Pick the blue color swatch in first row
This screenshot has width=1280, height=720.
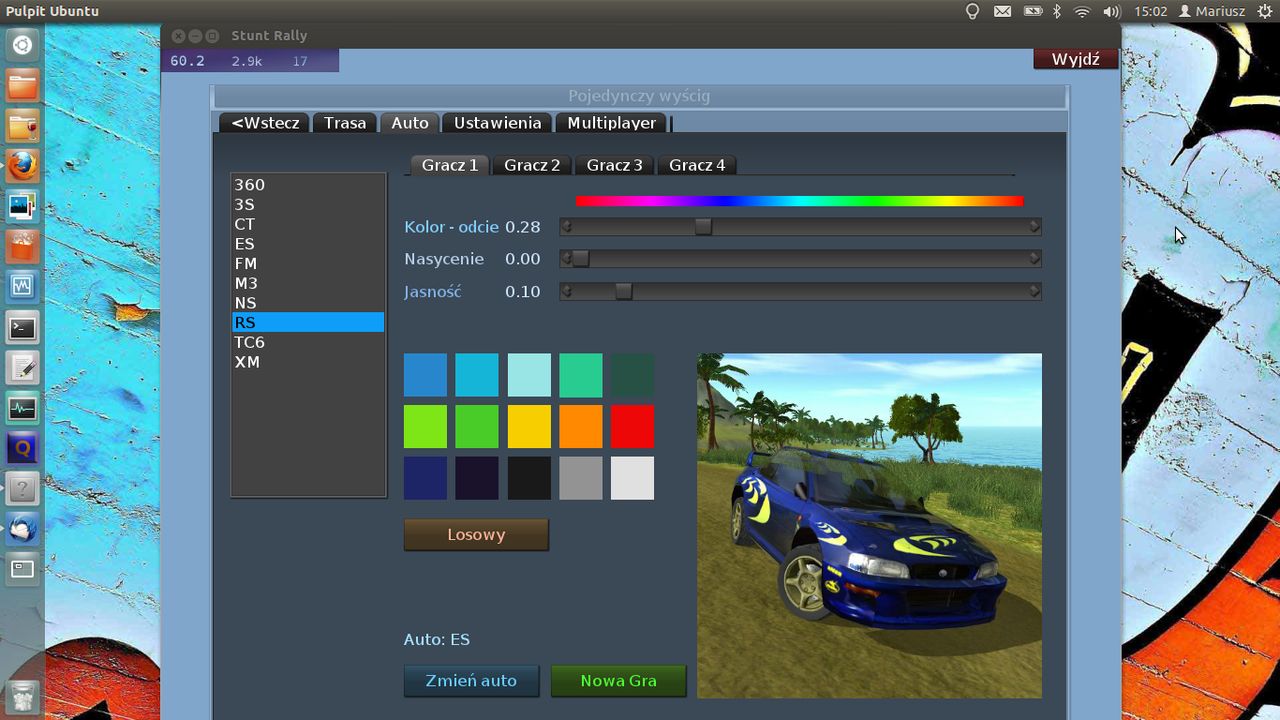coord(425,375)
